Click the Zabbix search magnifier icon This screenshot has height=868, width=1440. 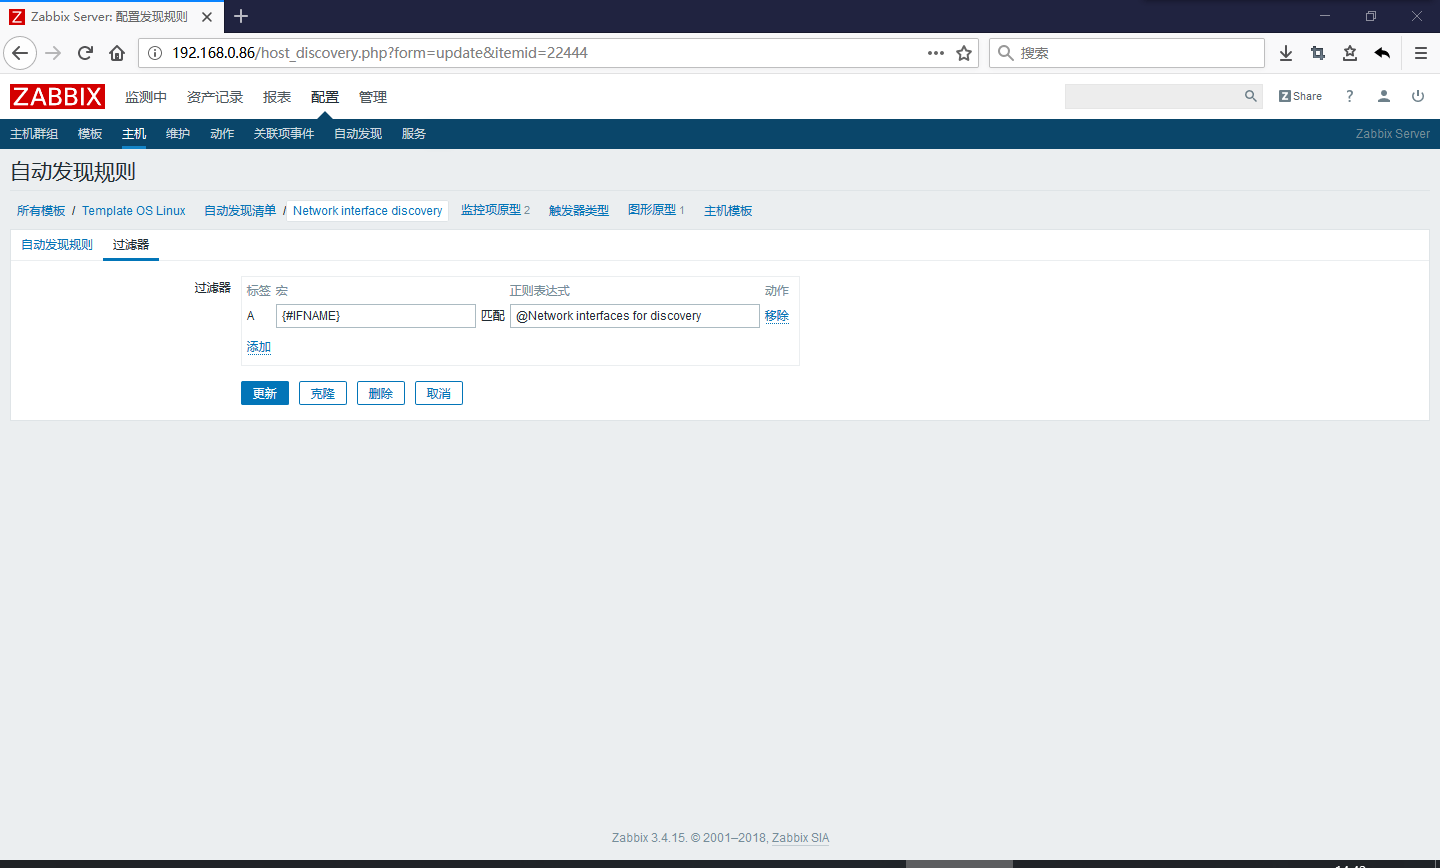pos(1250,96)
